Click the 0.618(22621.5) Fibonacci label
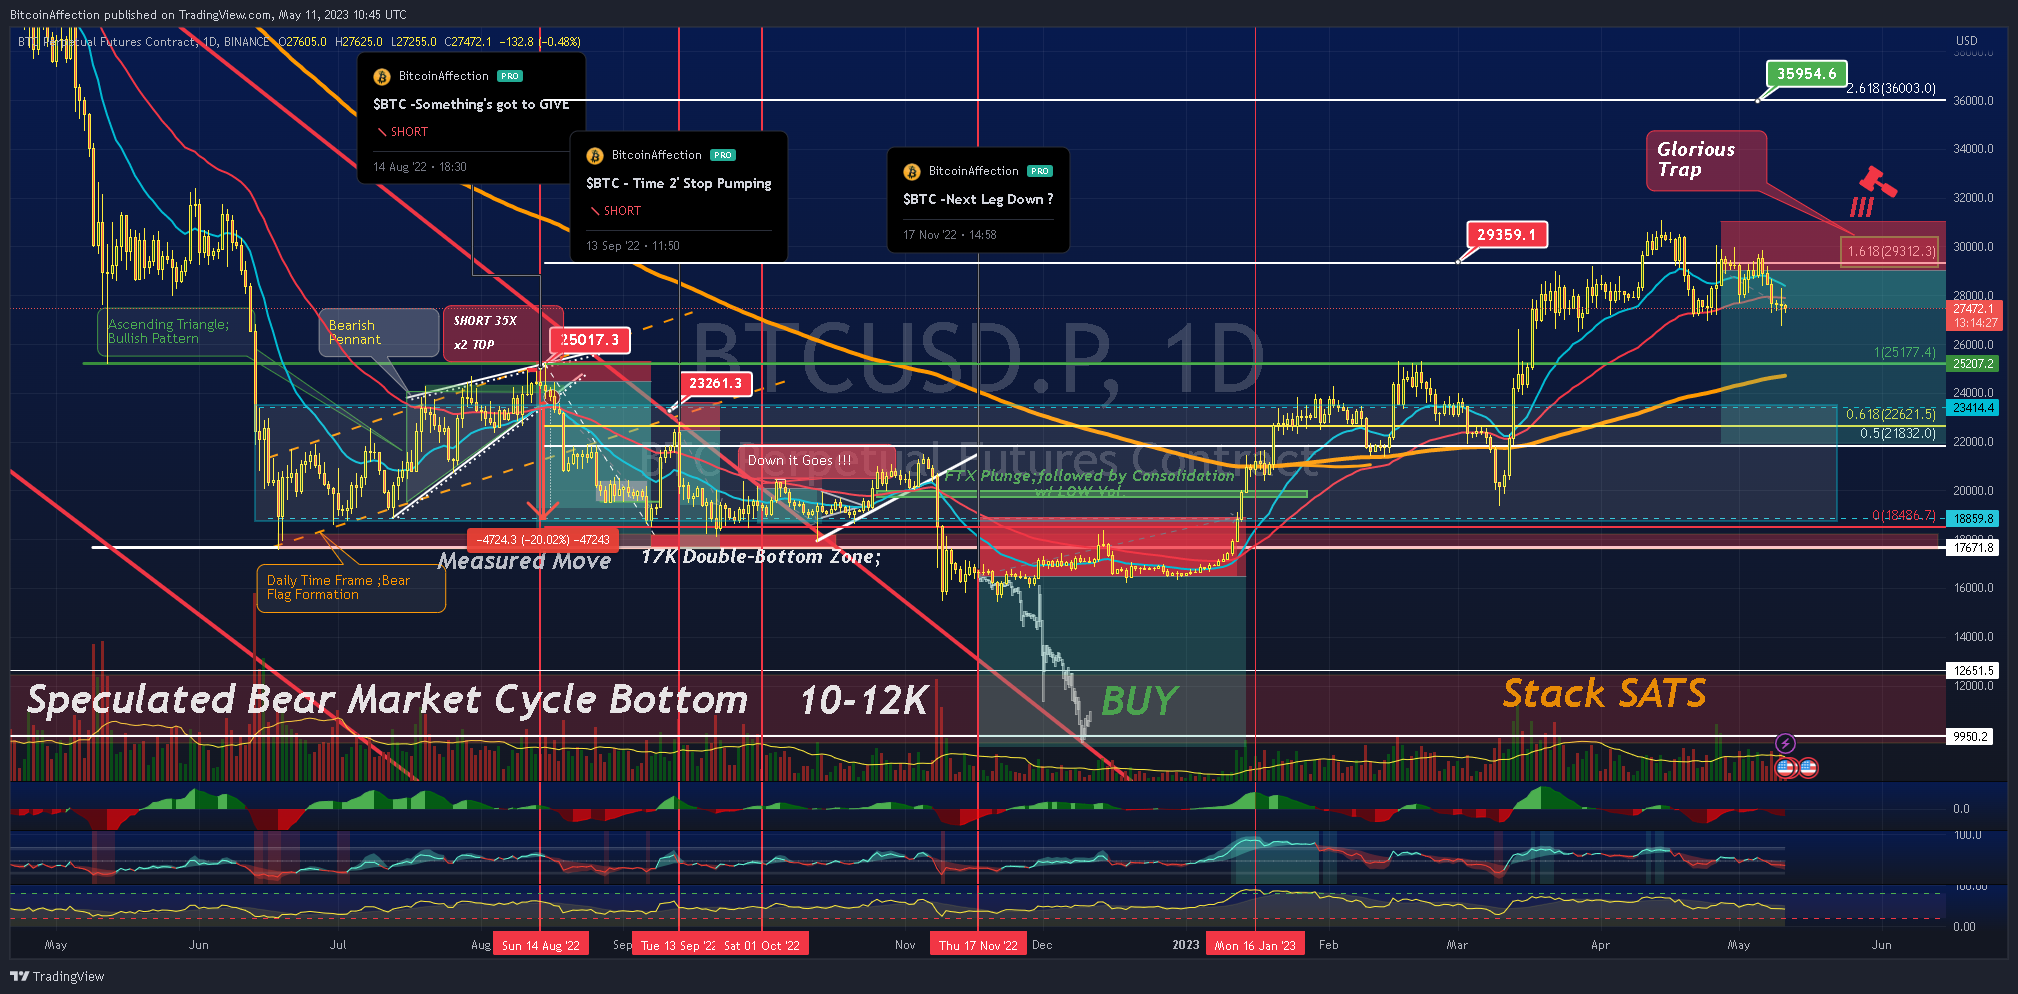This screenshot has width=2018, height=994. click(1890, 414)
